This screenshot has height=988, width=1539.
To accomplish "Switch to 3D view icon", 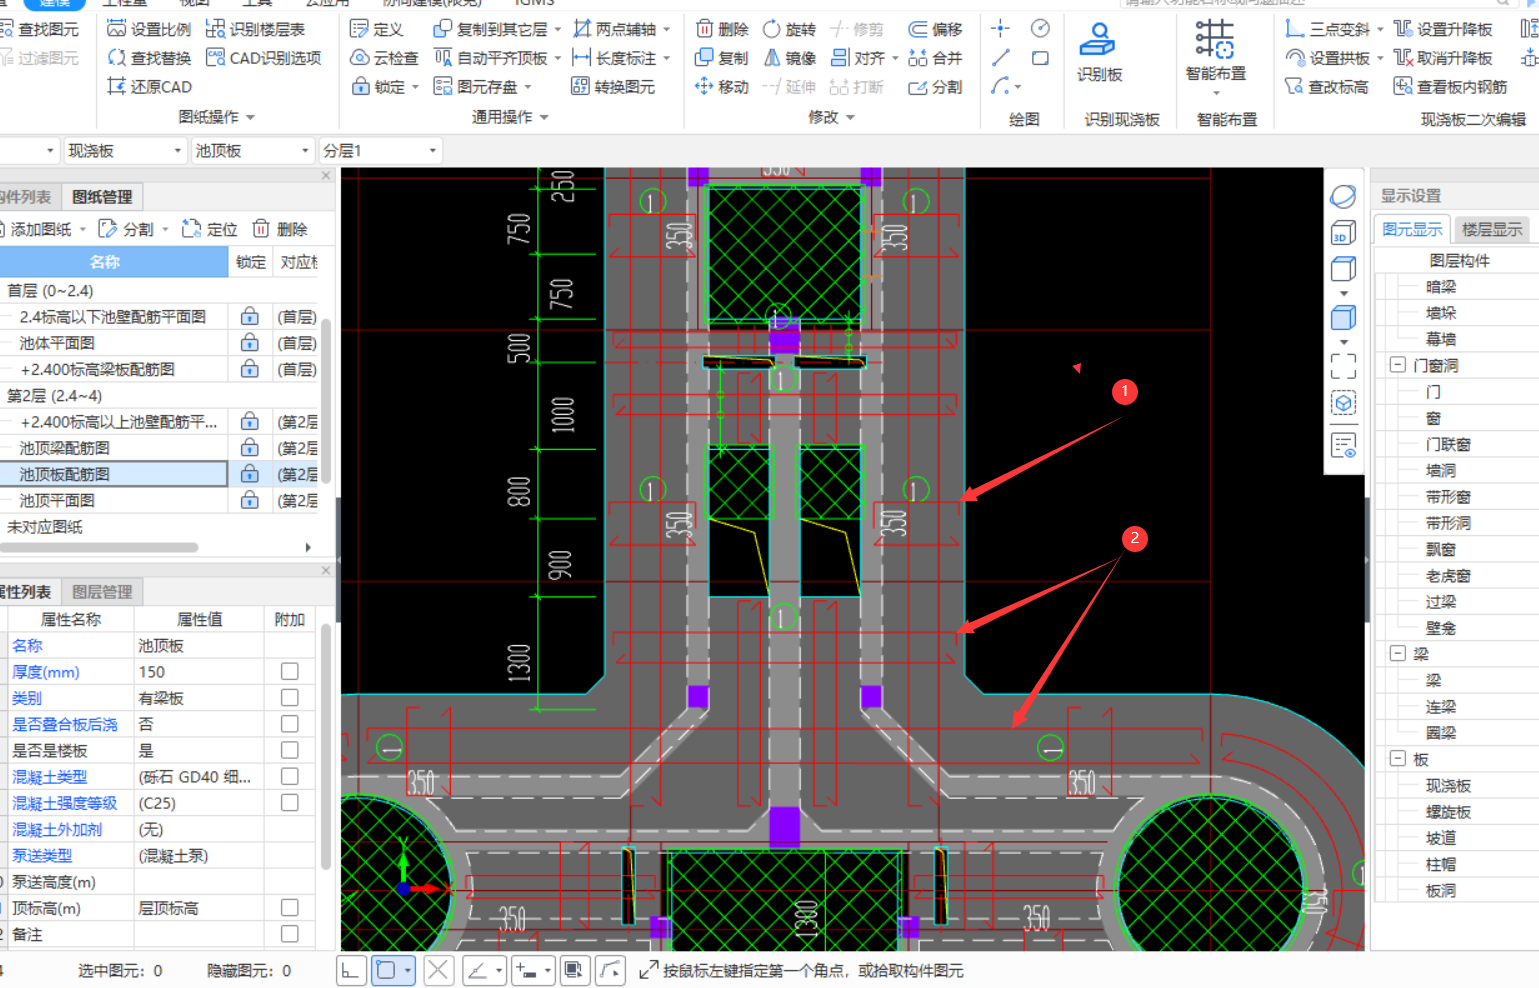I will coord(1343,233).
